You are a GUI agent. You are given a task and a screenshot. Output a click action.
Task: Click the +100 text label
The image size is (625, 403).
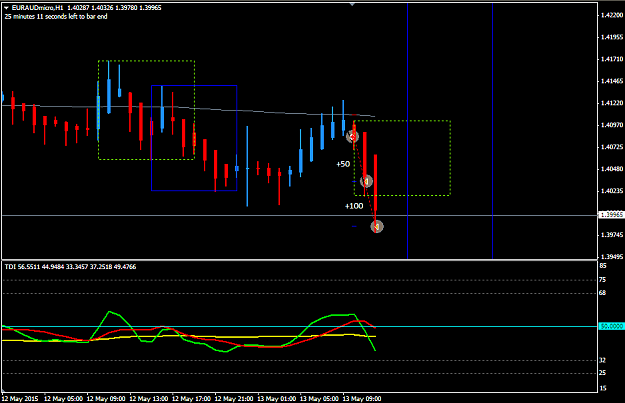point(354,206)
